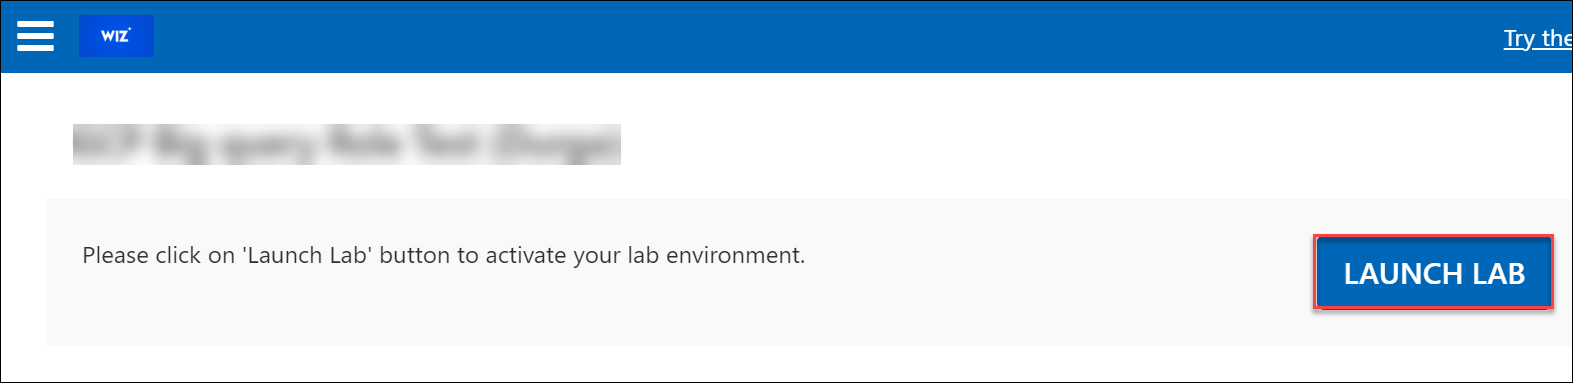This screenshot has width=1573, height=383.
Task: Open the hamburger menu icon
Action: pyautogui.click(x=35, y=36)
